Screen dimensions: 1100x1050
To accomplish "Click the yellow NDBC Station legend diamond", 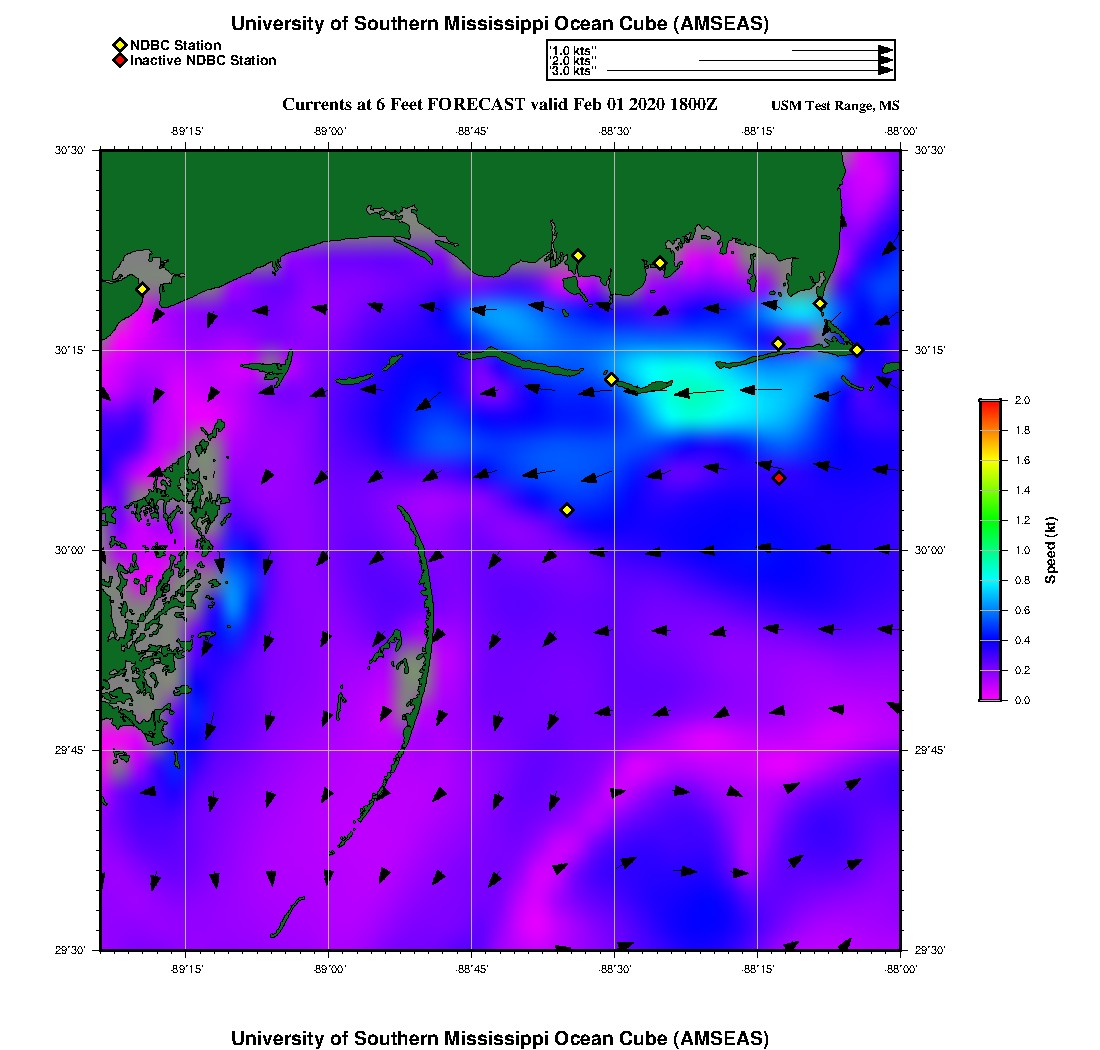I will [x=119, y=45].
